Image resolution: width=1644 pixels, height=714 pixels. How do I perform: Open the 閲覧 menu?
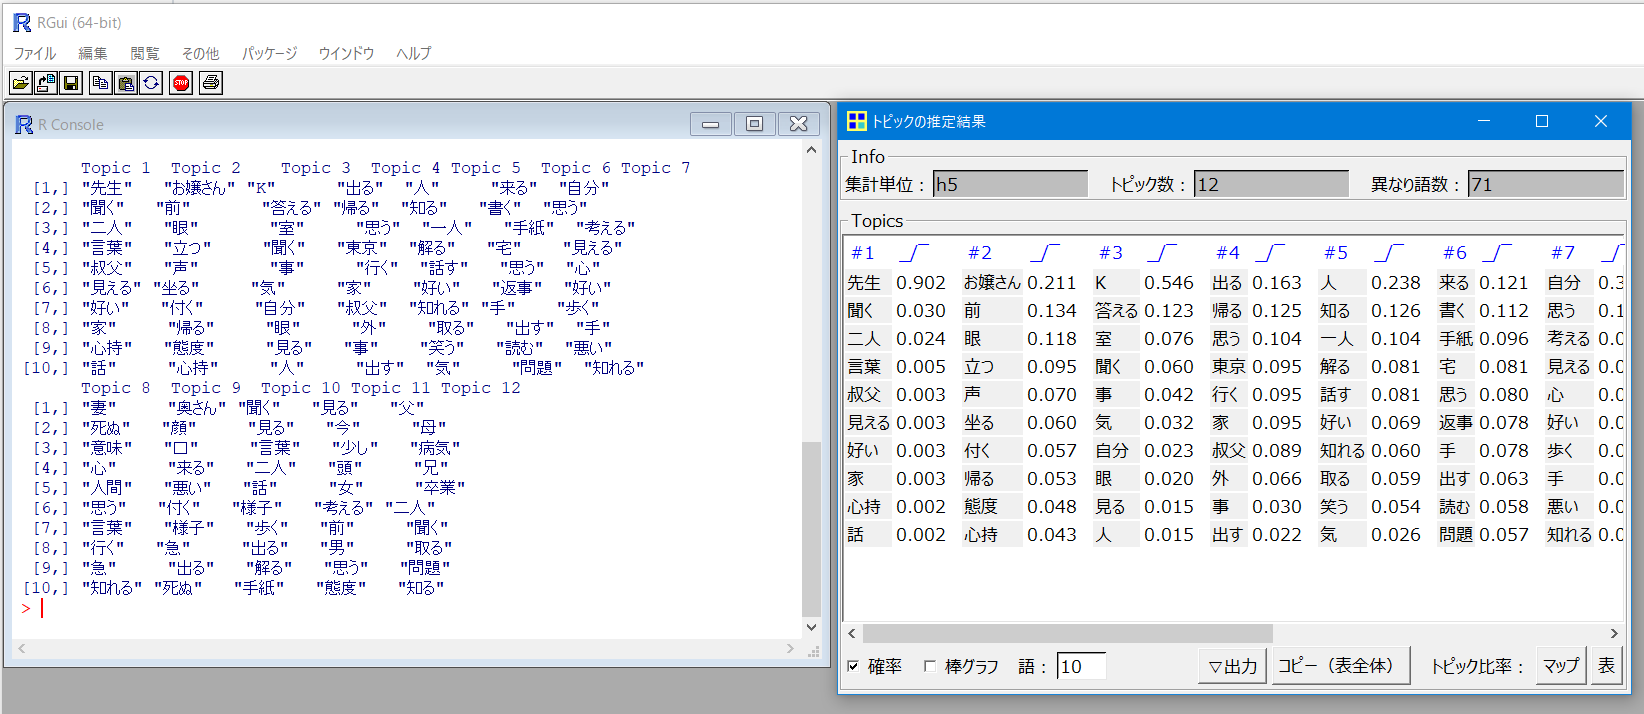point(144,53)
